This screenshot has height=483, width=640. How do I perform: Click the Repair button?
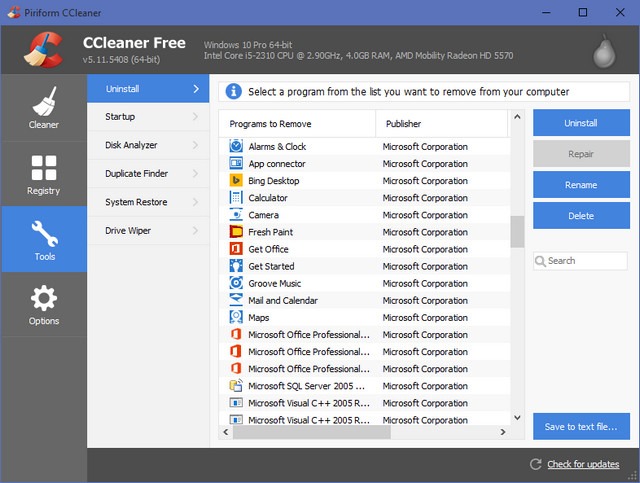coord(581,154)
